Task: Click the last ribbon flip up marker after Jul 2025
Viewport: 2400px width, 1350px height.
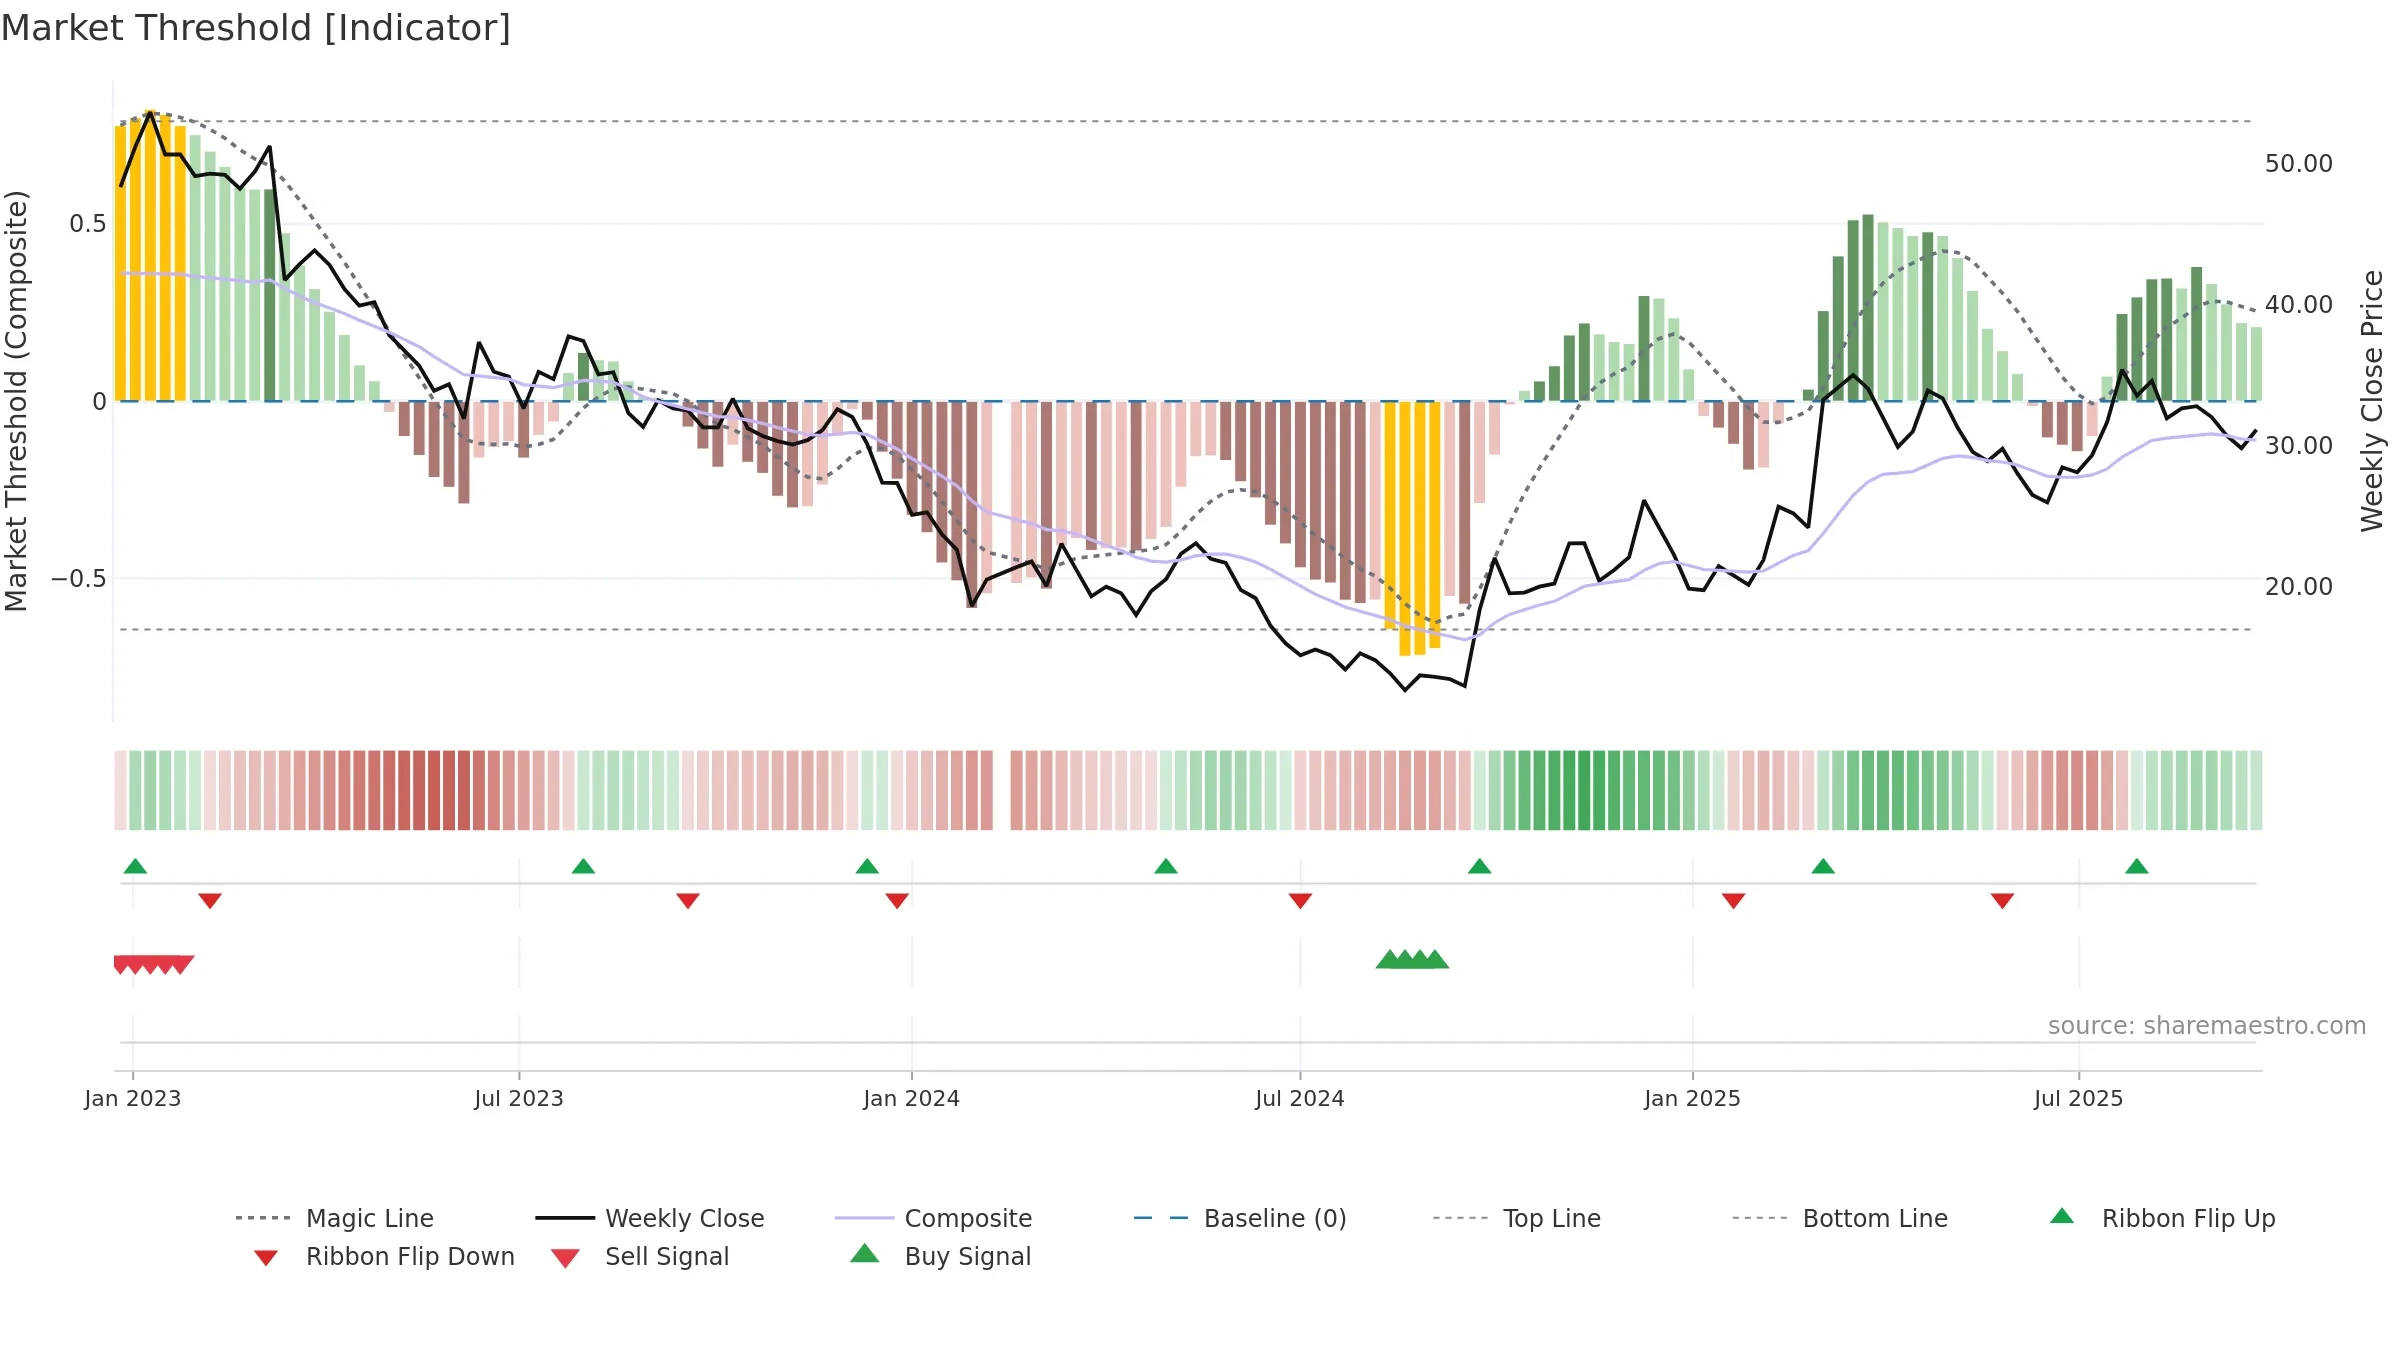Action: pos(2137,866)
